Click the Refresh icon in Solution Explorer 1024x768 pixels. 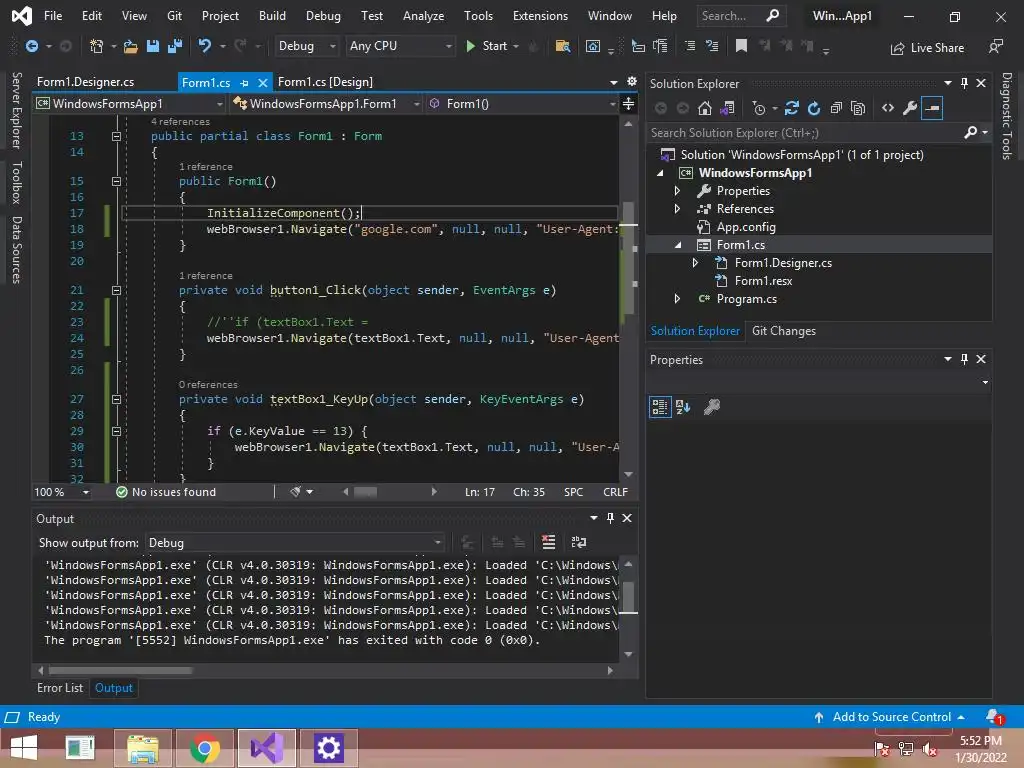(814, 108)
